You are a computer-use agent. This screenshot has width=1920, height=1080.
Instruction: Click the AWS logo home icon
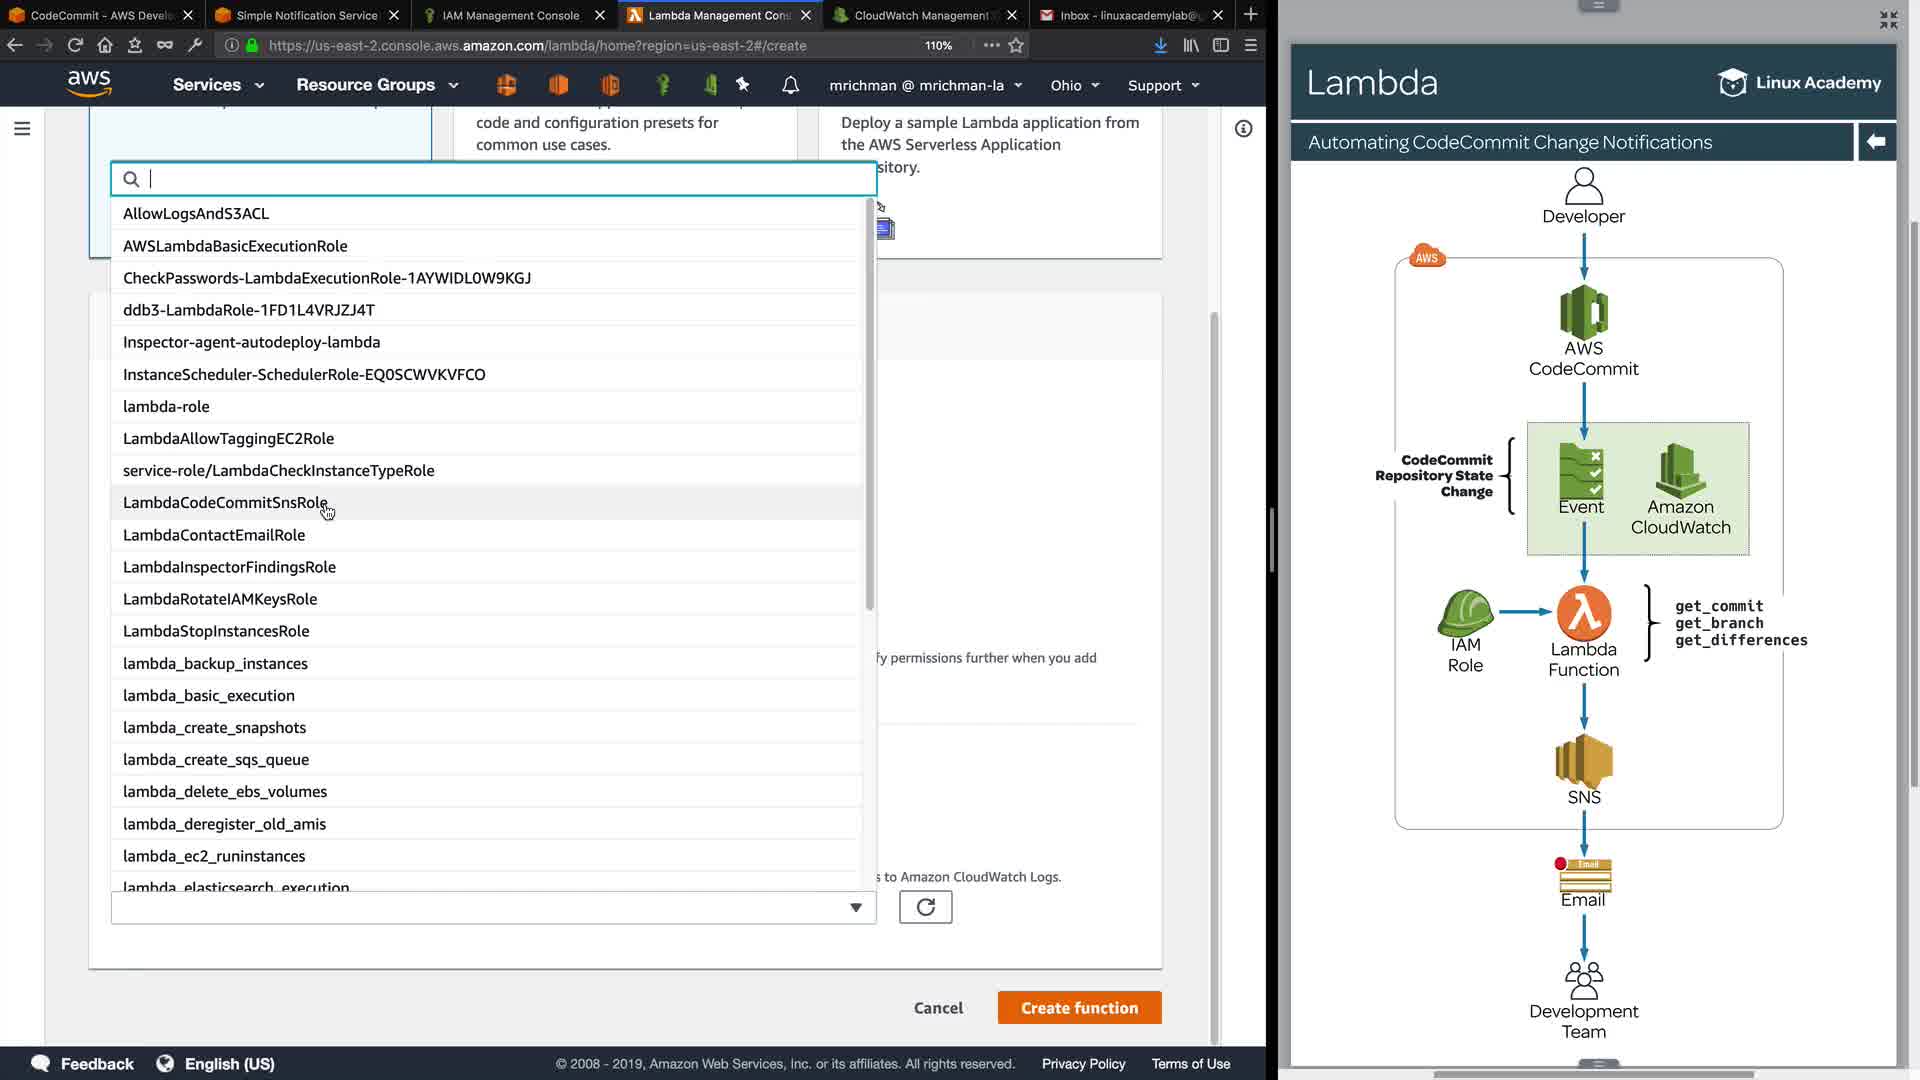(89, 84)
